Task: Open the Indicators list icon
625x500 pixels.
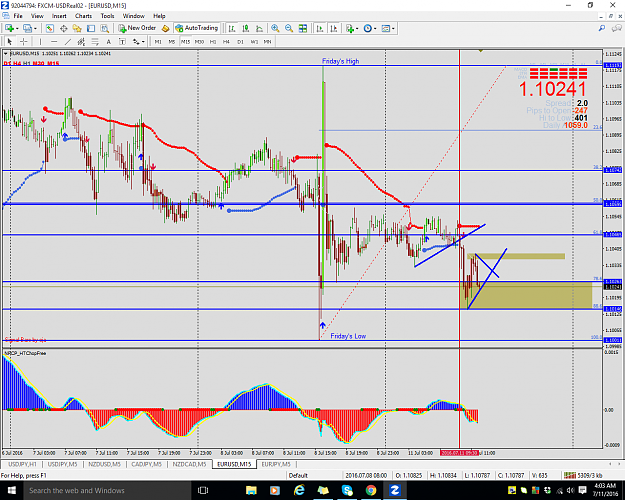Action: click(x=350, y=28)
